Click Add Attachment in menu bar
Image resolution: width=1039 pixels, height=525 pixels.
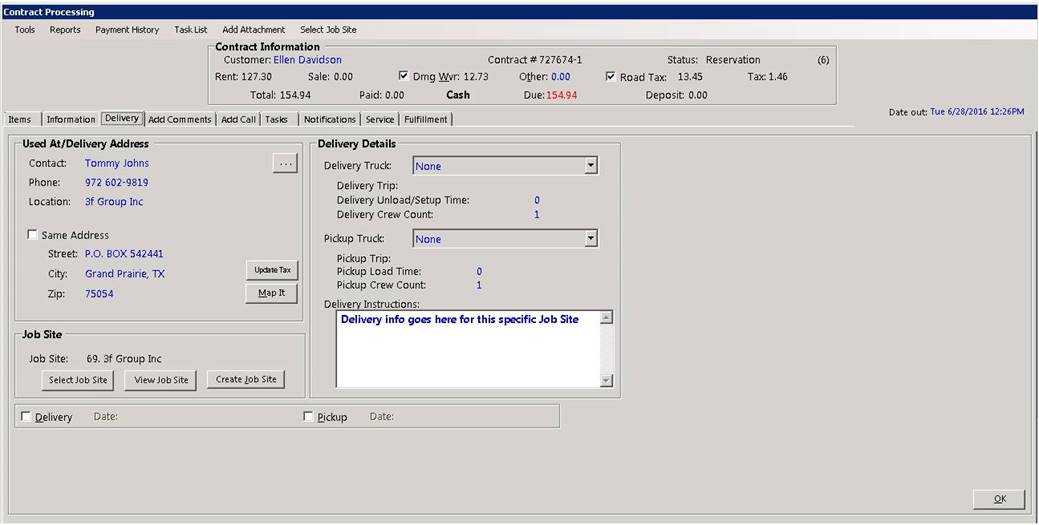click(254, 30)
